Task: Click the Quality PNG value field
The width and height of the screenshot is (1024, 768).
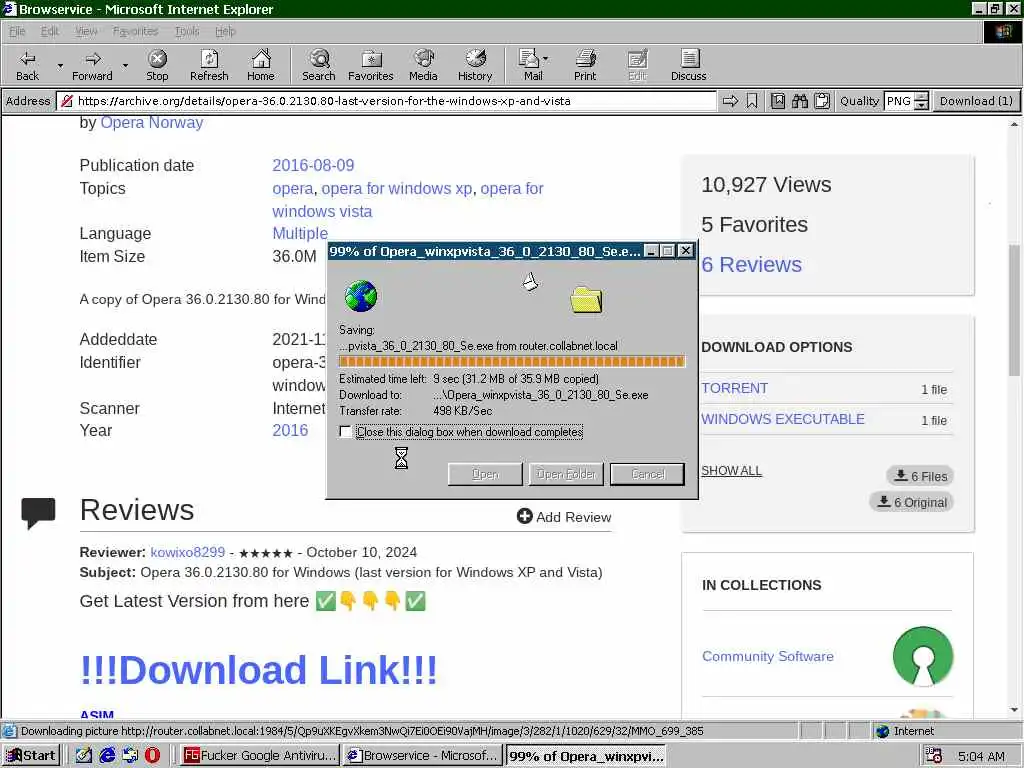Action: click(x=899, y=101)
